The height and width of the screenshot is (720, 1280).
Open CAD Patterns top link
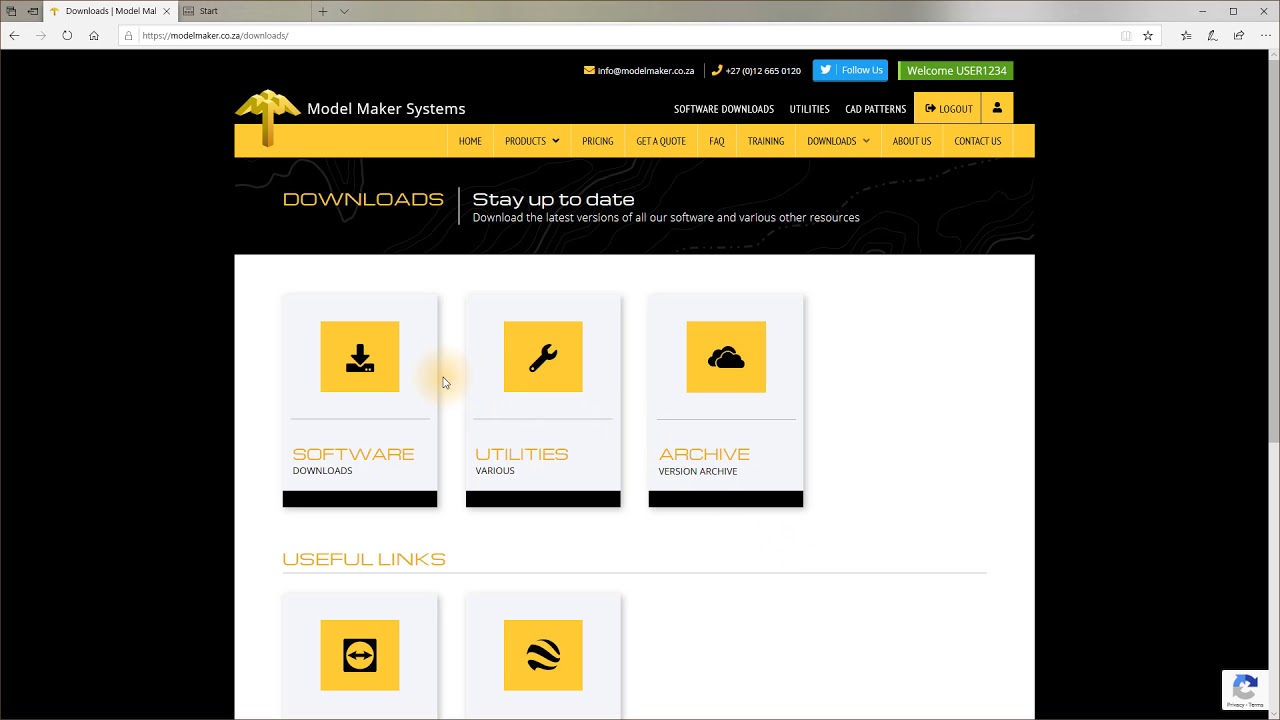pos(876,109)
